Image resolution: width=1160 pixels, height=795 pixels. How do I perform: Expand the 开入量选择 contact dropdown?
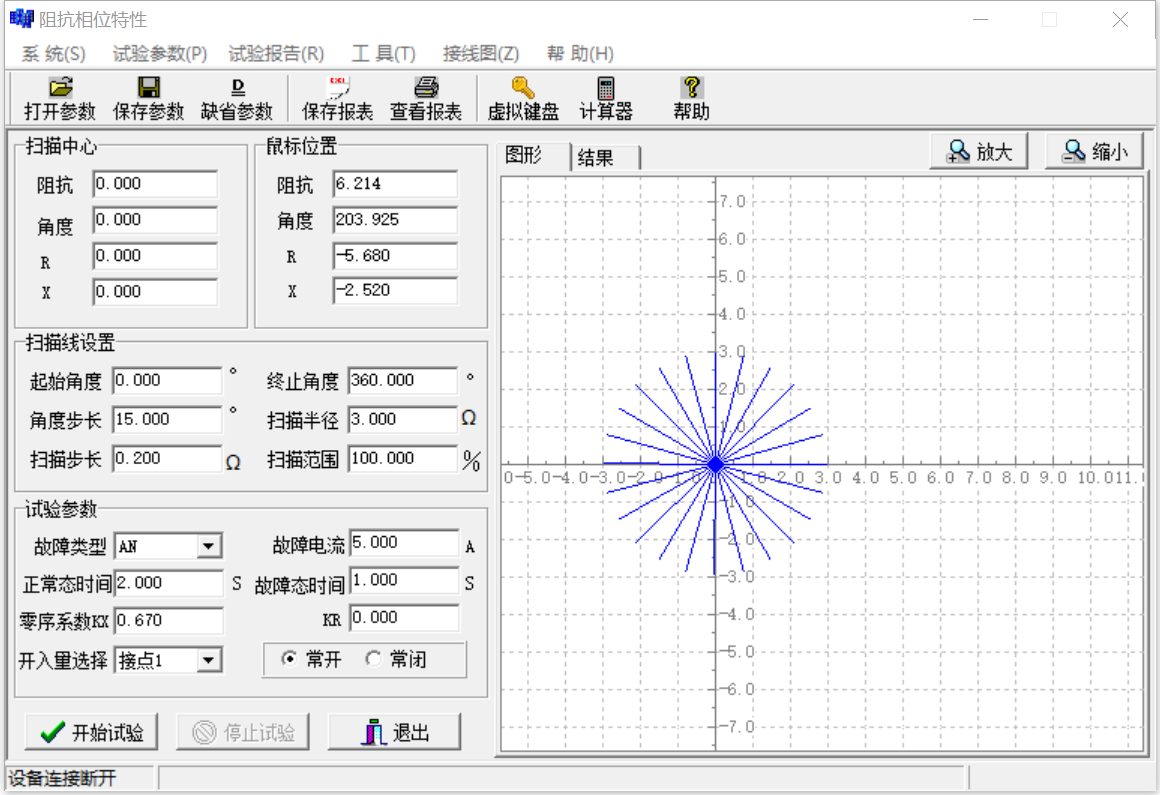click(x=209, y=660)
